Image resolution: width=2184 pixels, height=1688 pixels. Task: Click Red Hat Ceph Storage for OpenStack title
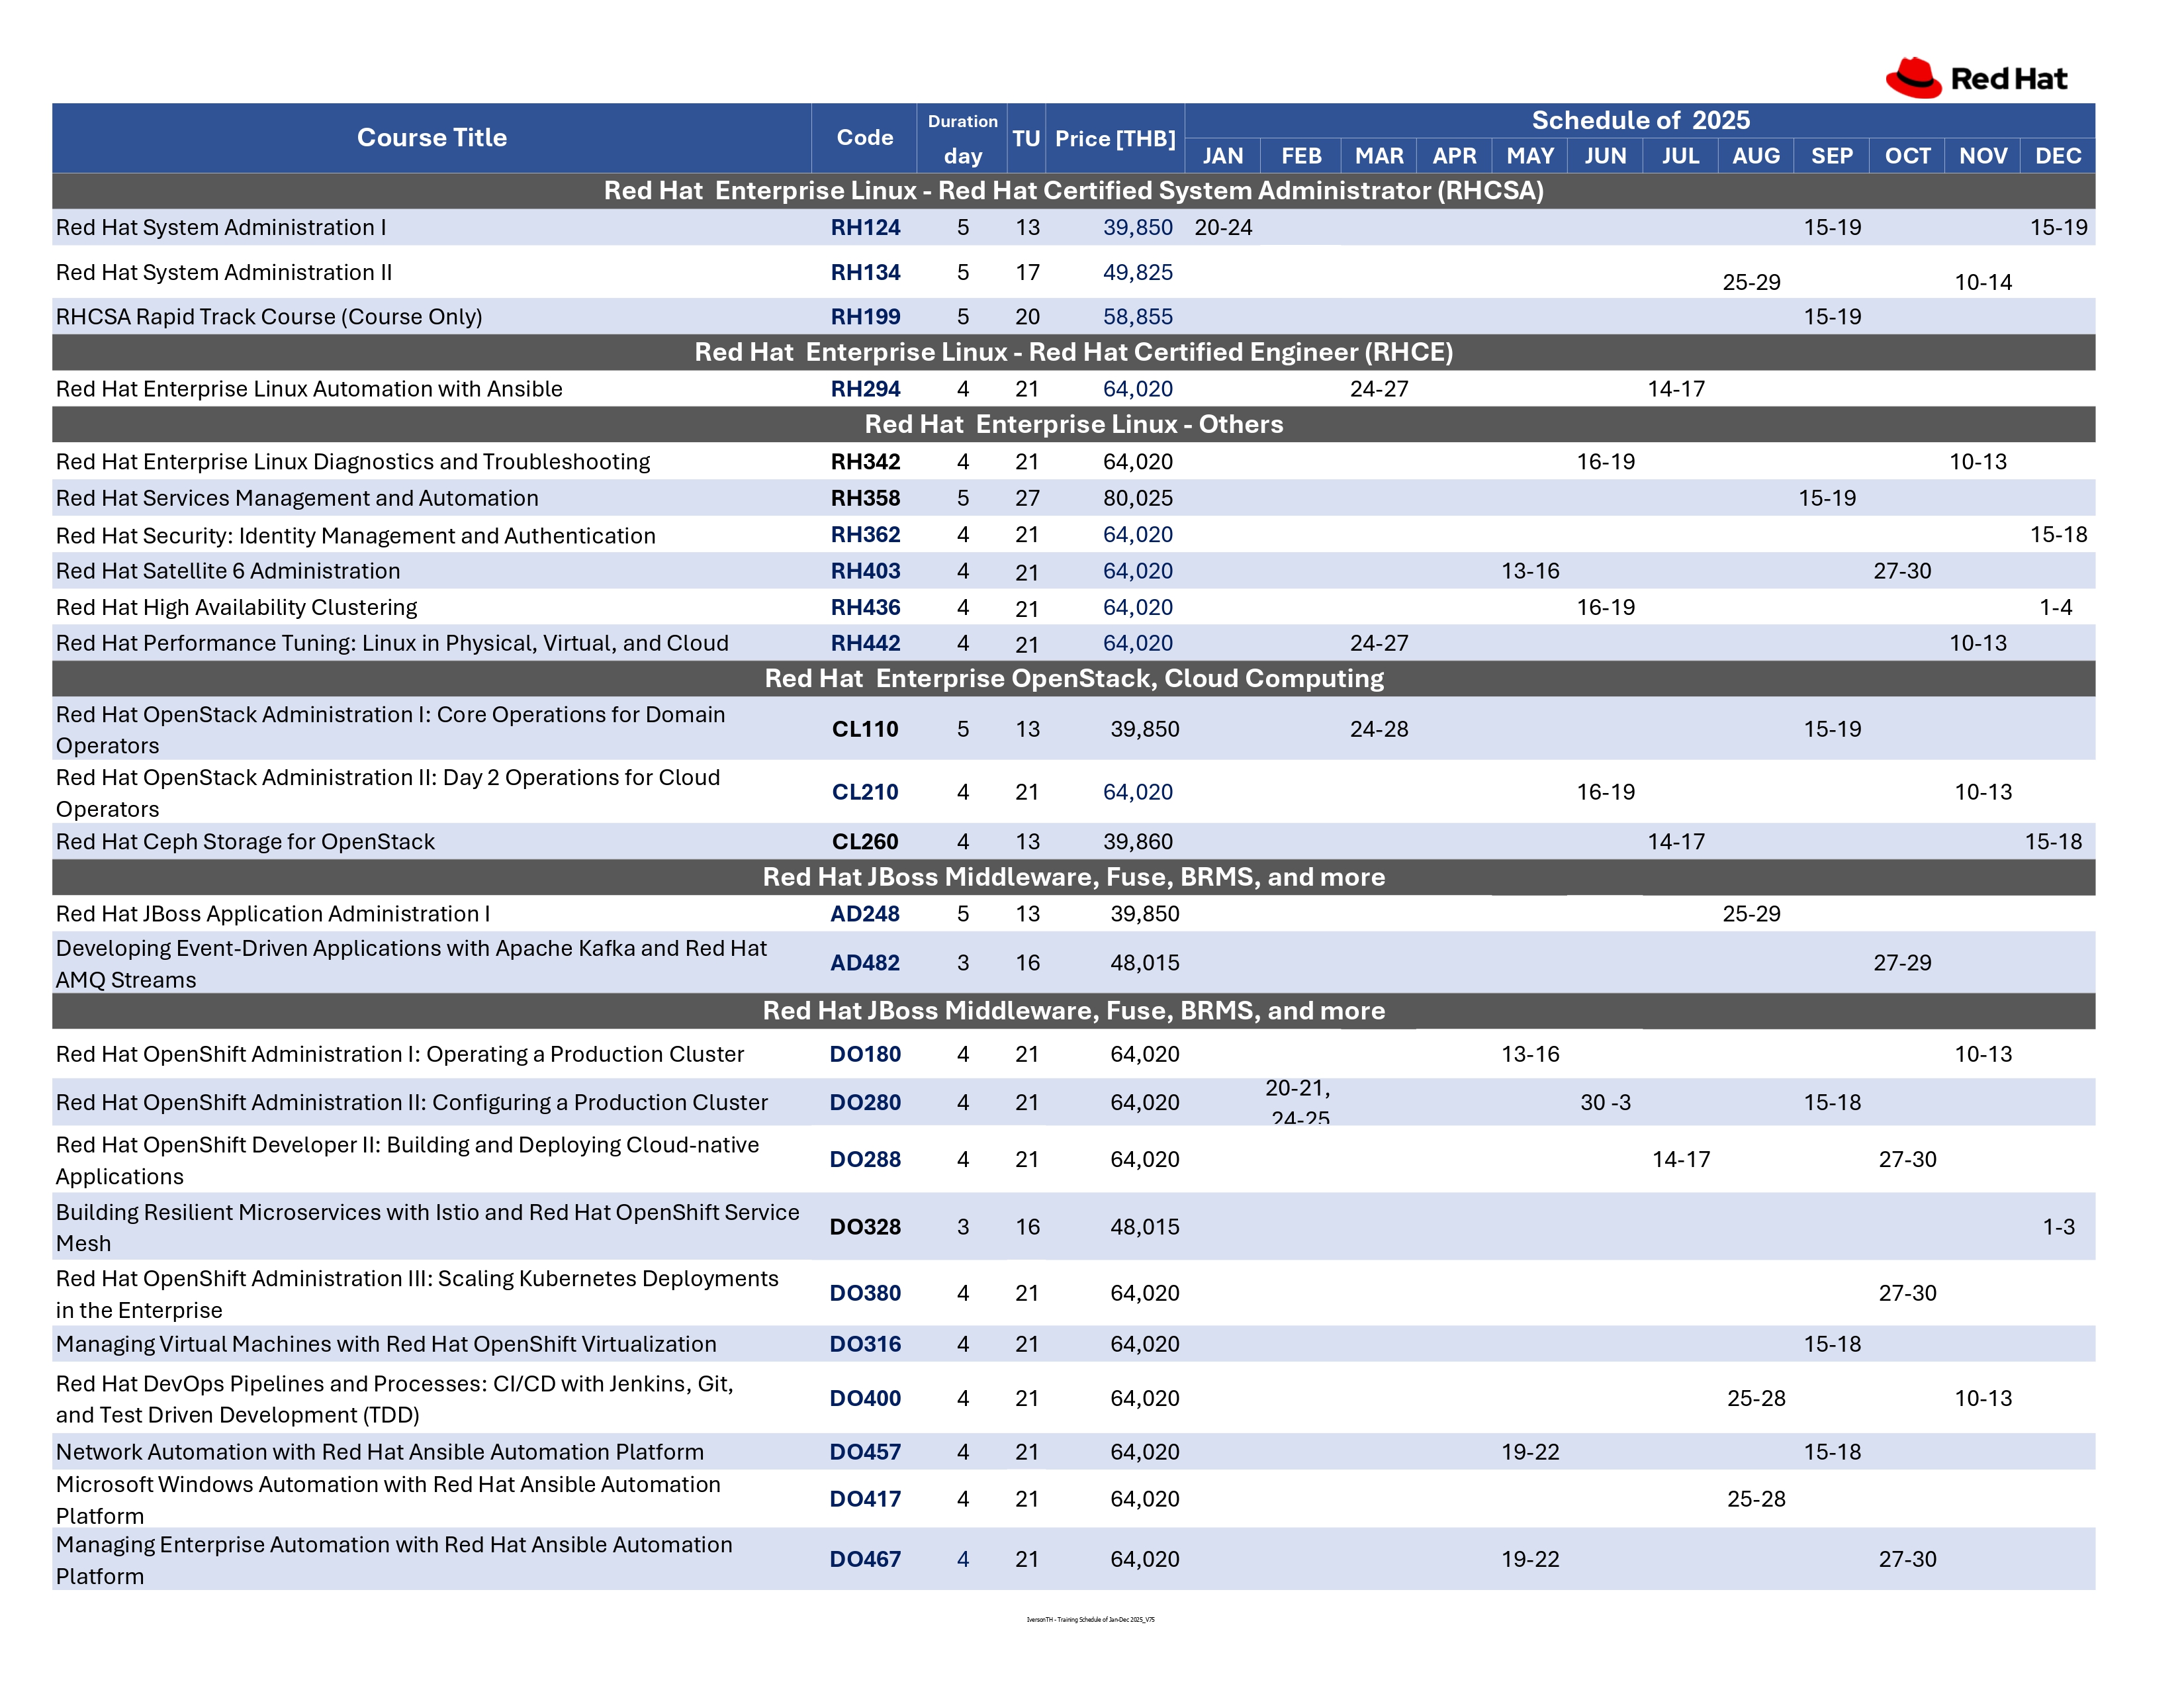pos(245,842)
